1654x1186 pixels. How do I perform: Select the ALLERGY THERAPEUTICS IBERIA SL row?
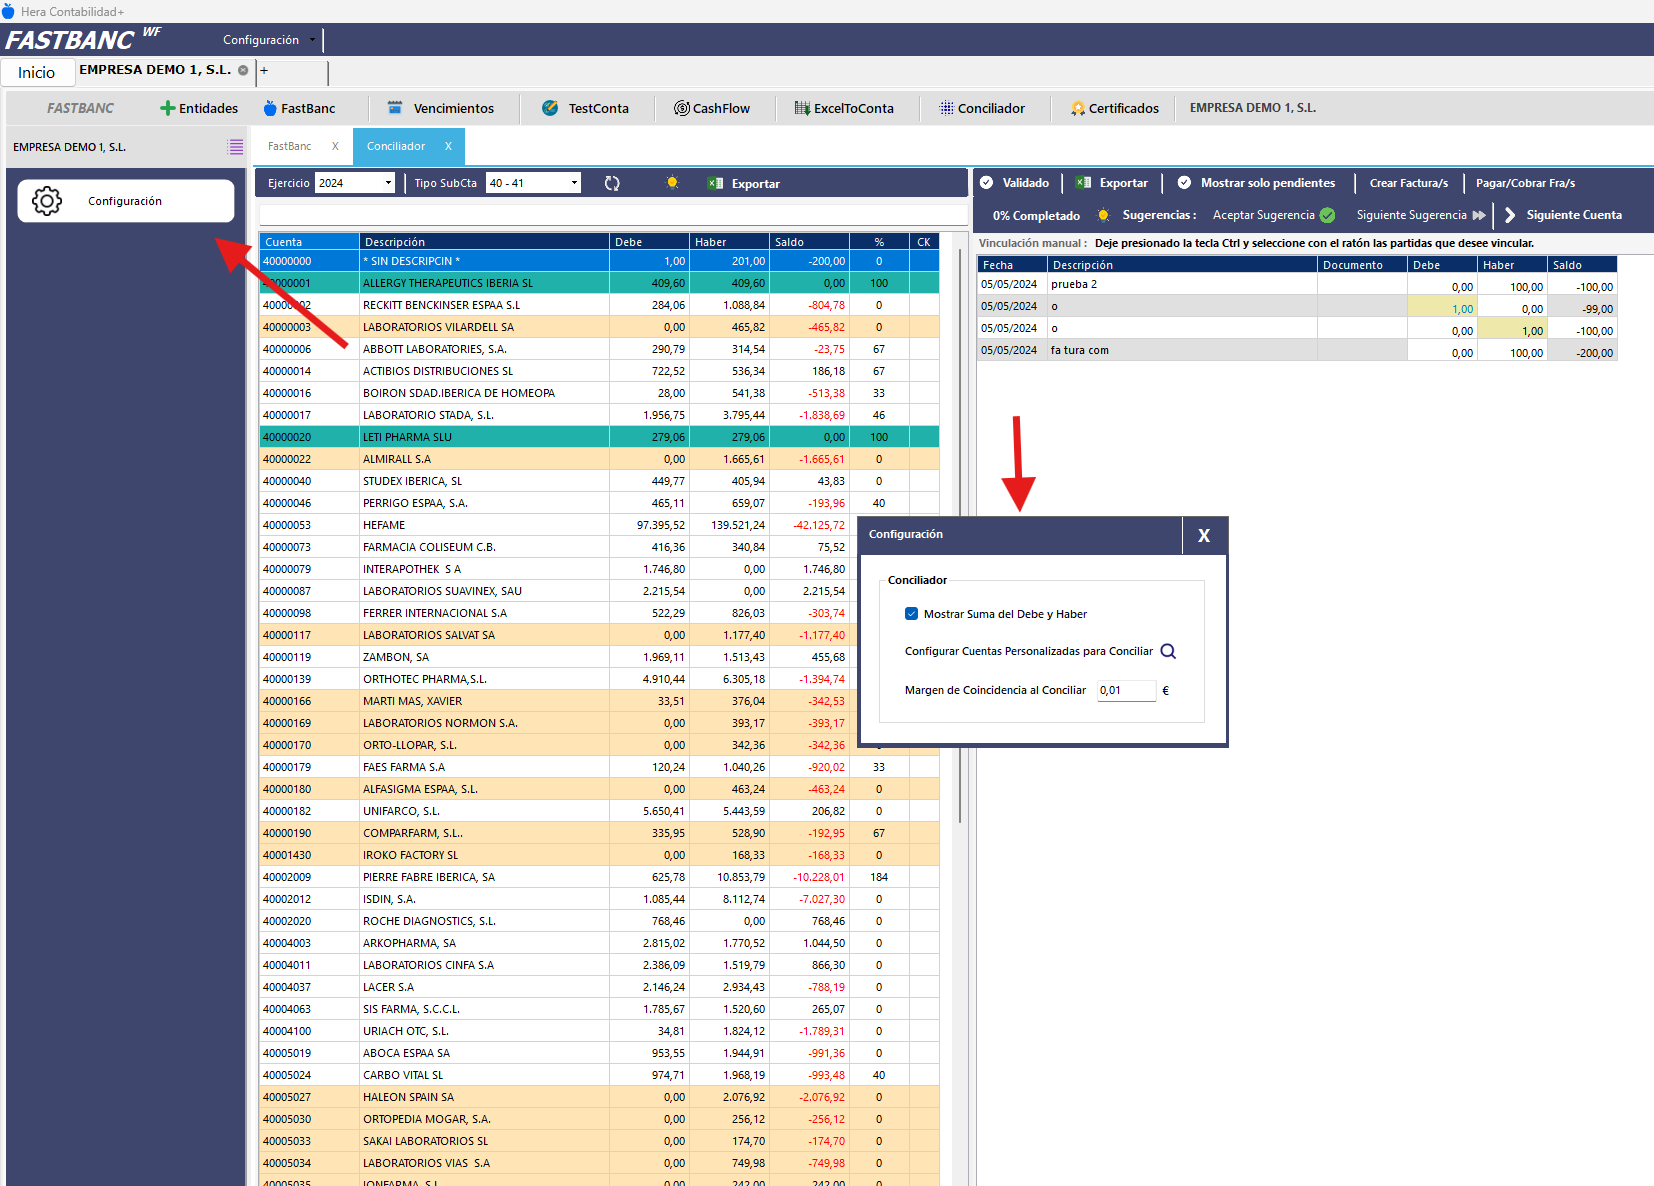coord(599,283)
